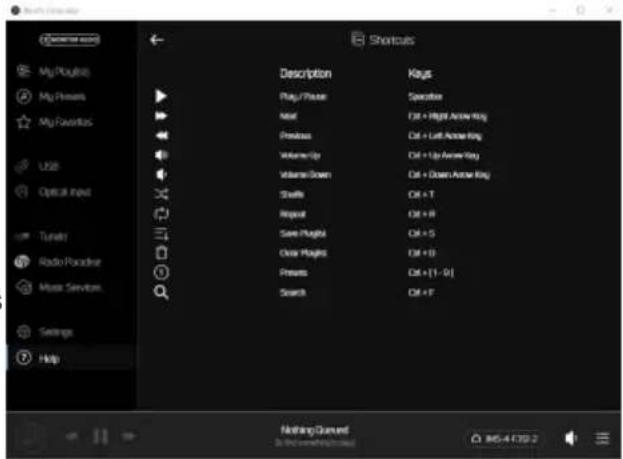Click the Presets numbered circle icon
This screenshot has width=623, height=459.
point(161,272)
